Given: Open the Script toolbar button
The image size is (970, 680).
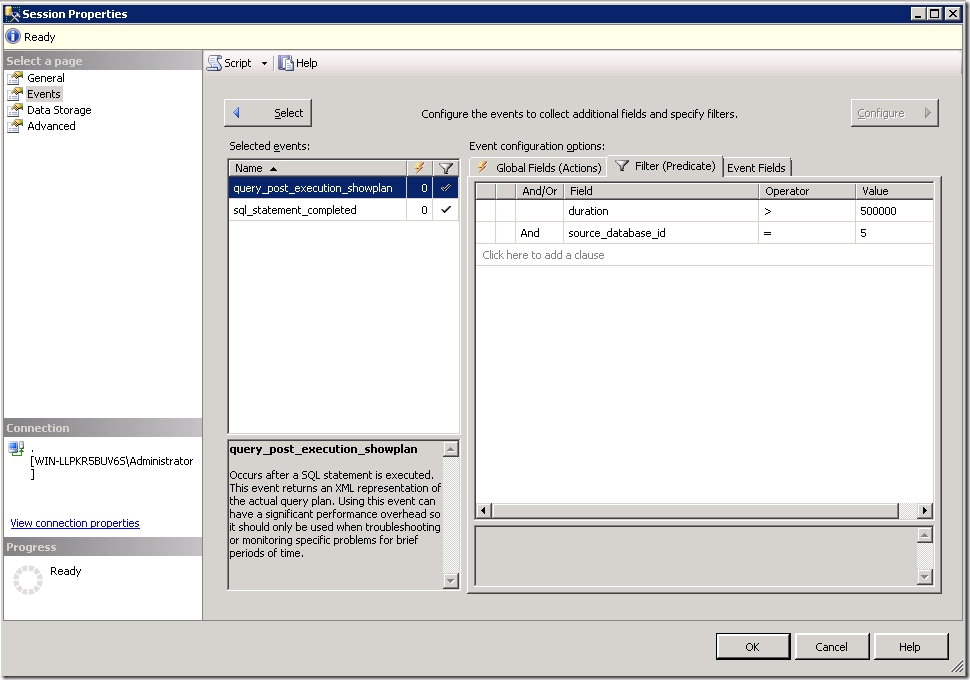Looking at the screenshot, I should click(x=230, y=63).
